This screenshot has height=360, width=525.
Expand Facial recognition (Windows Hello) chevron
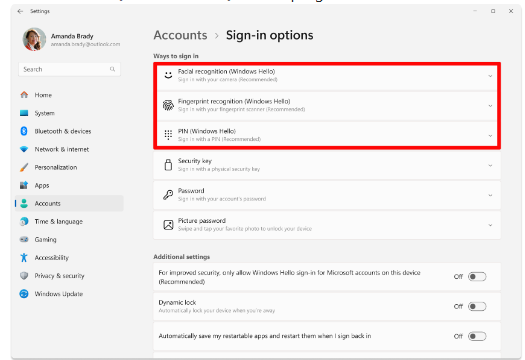click(x=490, y=76)
